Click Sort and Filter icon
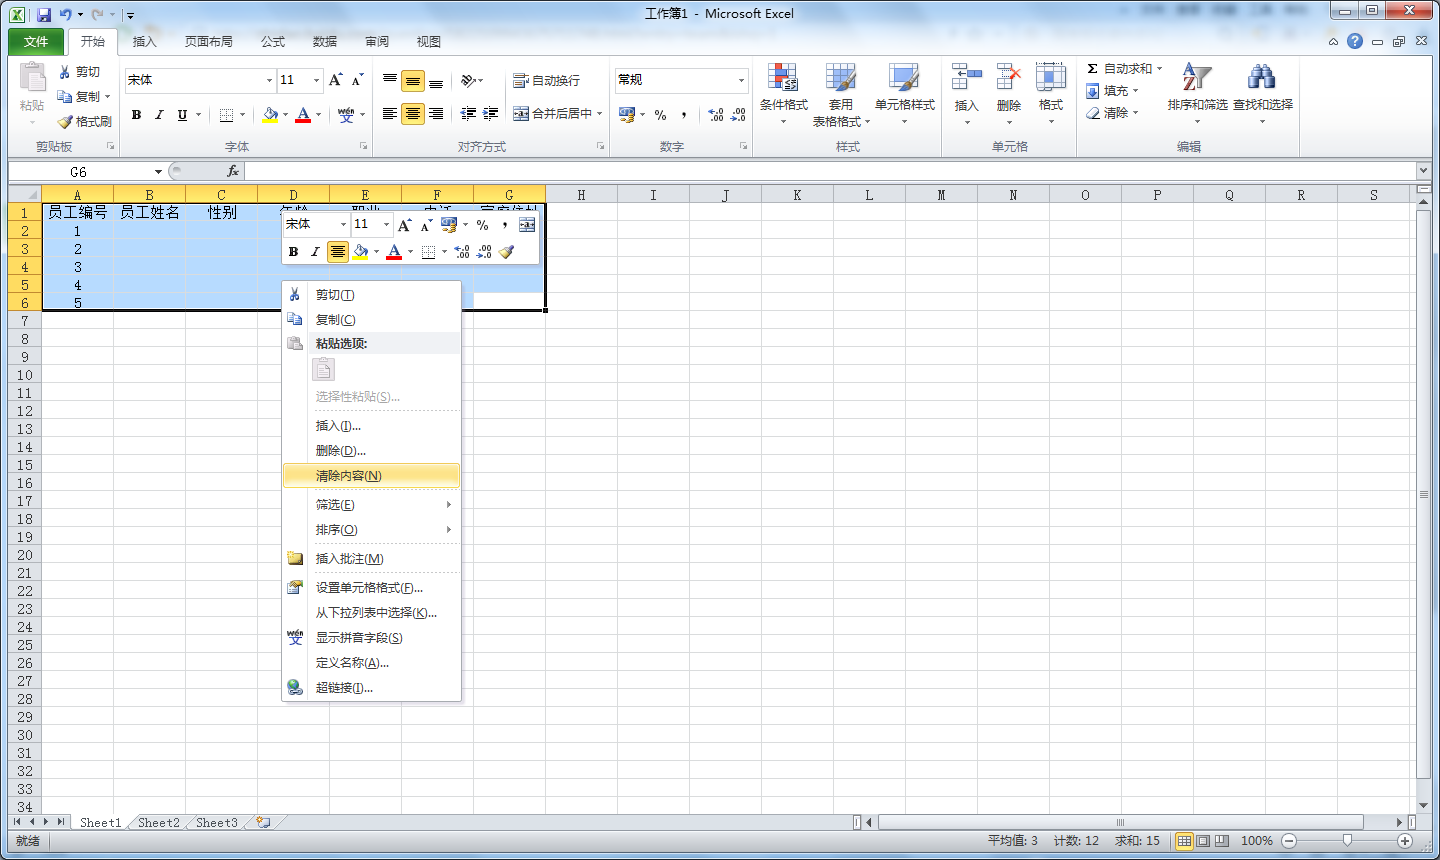The height and width of the screenshot is (860, 1440). pyautogui.click(x=1196, y=80)
